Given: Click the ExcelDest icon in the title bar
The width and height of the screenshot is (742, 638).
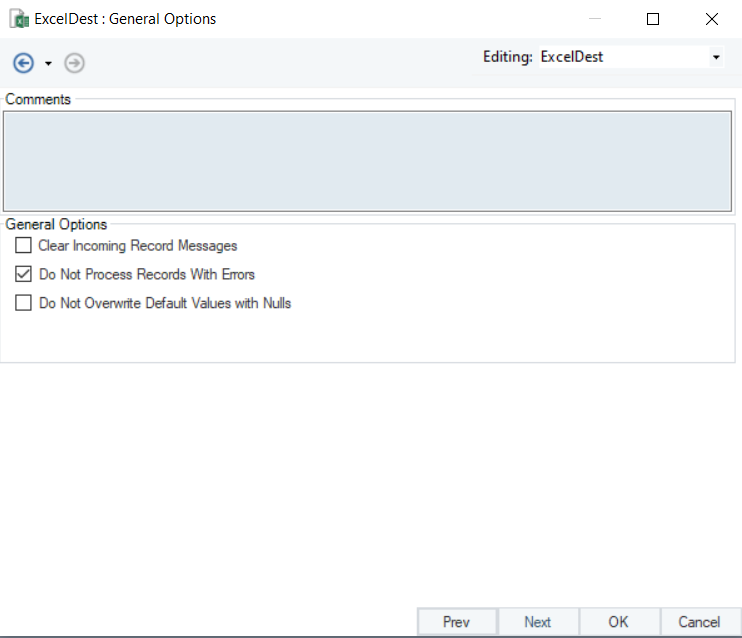Looking at the screenshot, I should (18, 19).
